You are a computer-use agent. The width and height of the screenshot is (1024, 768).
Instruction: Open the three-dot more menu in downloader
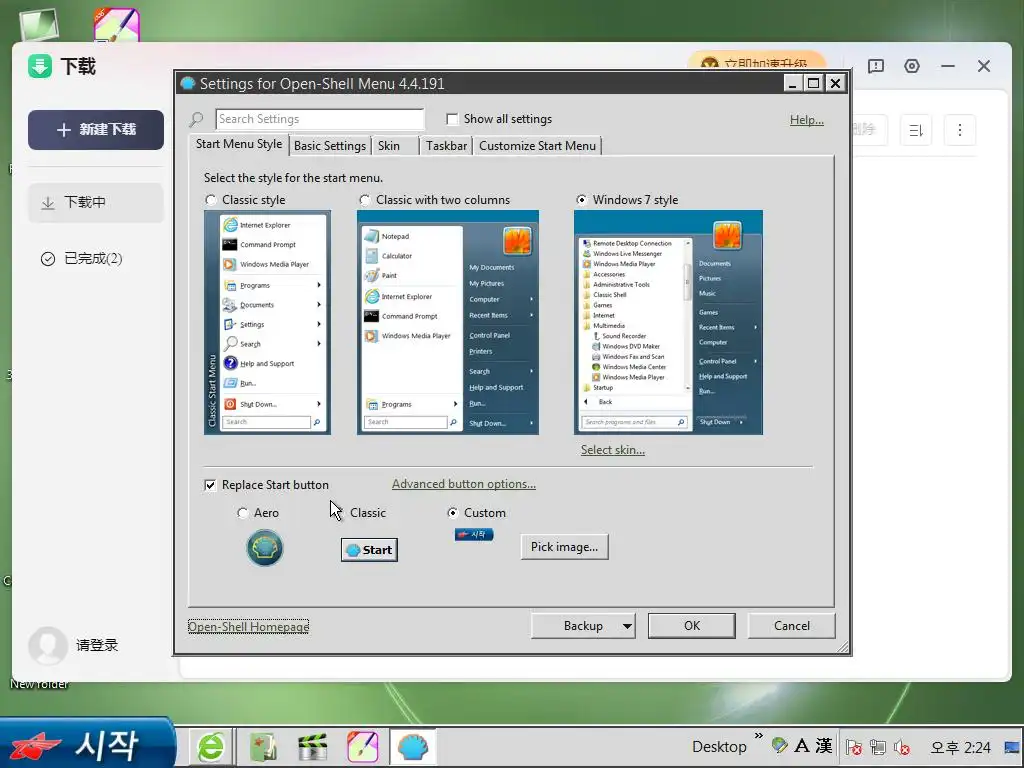pyautogui.click(x=959, y=130)
